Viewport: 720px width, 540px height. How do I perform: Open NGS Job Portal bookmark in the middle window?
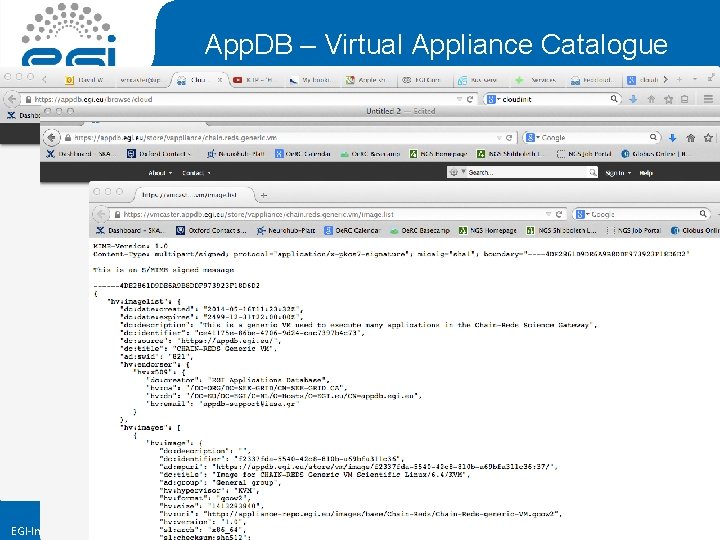coord(584,154)
